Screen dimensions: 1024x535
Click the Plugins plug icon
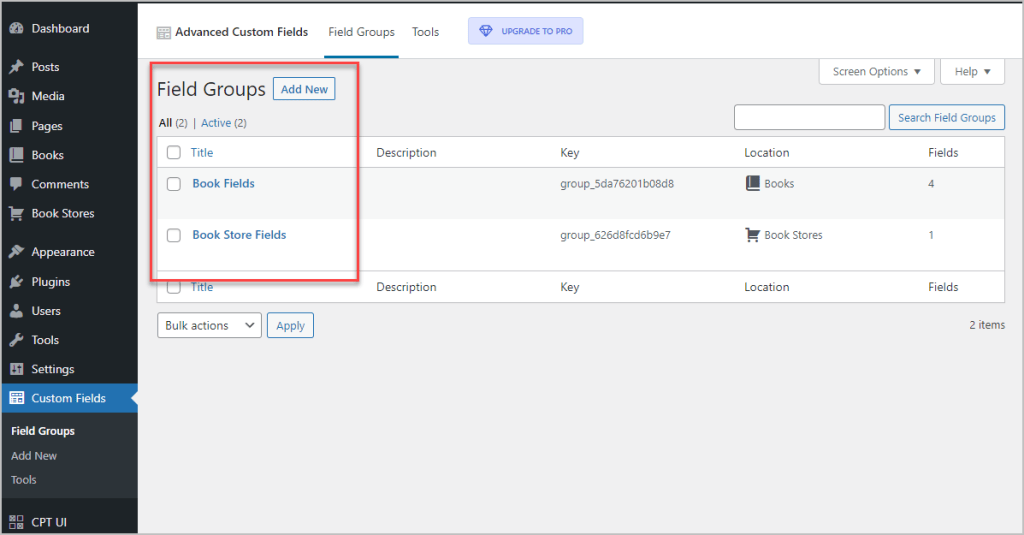click(16, 282)
